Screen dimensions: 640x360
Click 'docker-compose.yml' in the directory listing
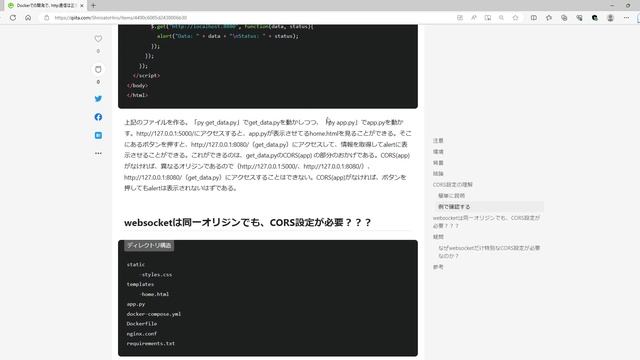tap(154, 314)
